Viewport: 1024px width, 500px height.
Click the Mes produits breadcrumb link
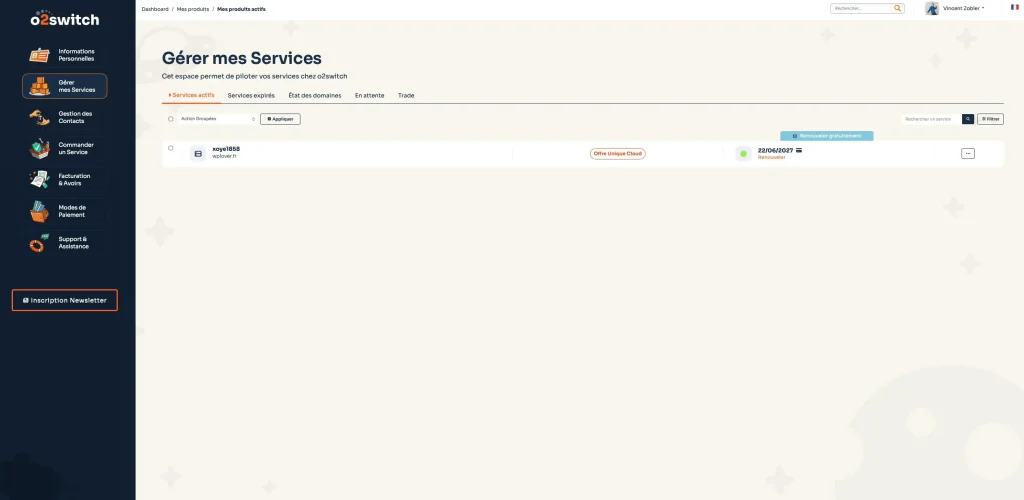193,9
